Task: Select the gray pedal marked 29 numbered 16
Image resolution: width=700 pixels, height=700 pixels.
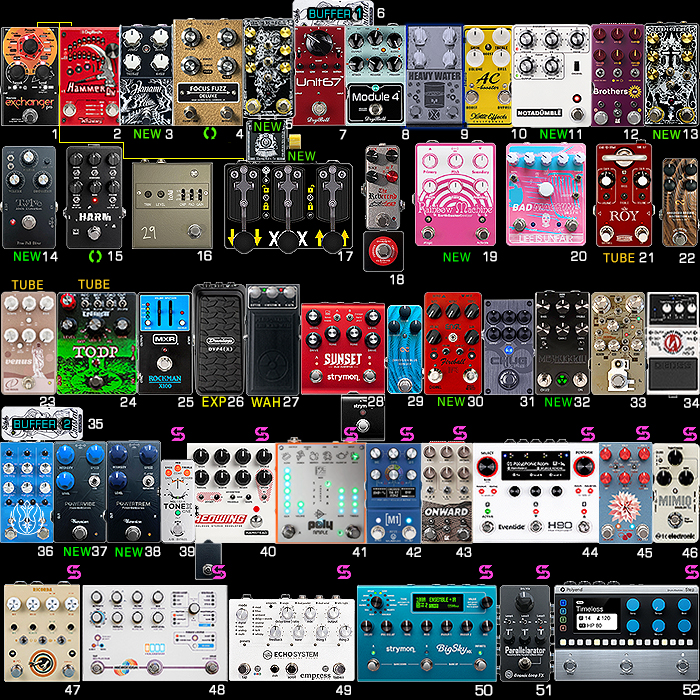Action: pos(172,205)
